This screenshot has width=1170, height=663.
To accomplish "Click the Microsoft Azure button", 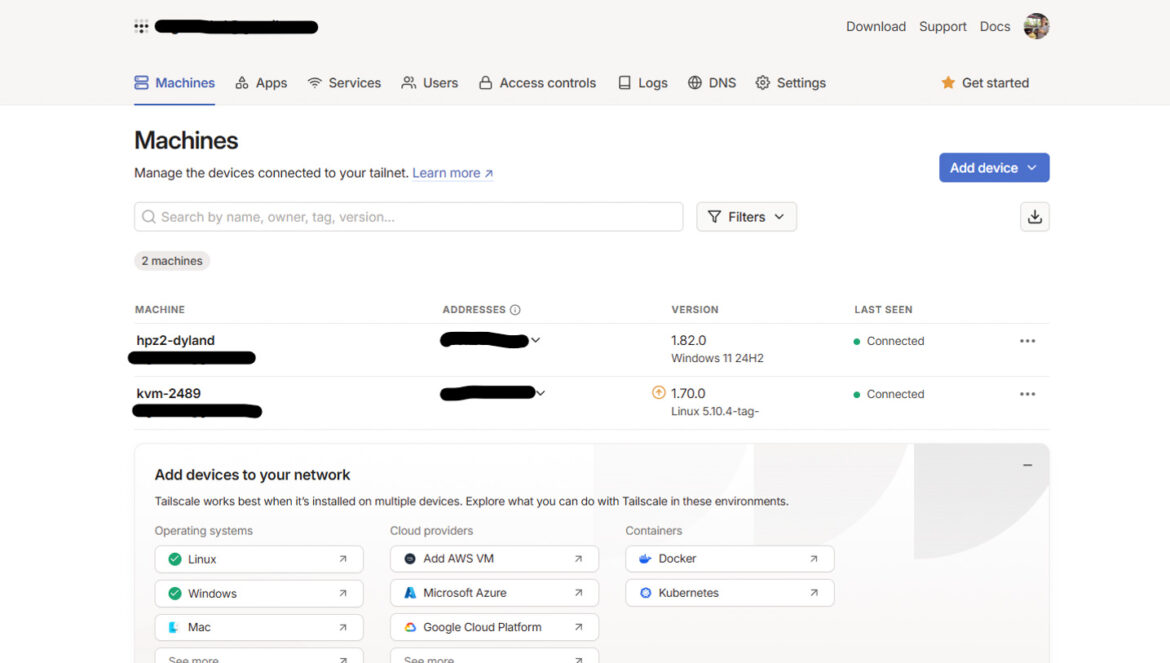I will (x=494, y=593).
